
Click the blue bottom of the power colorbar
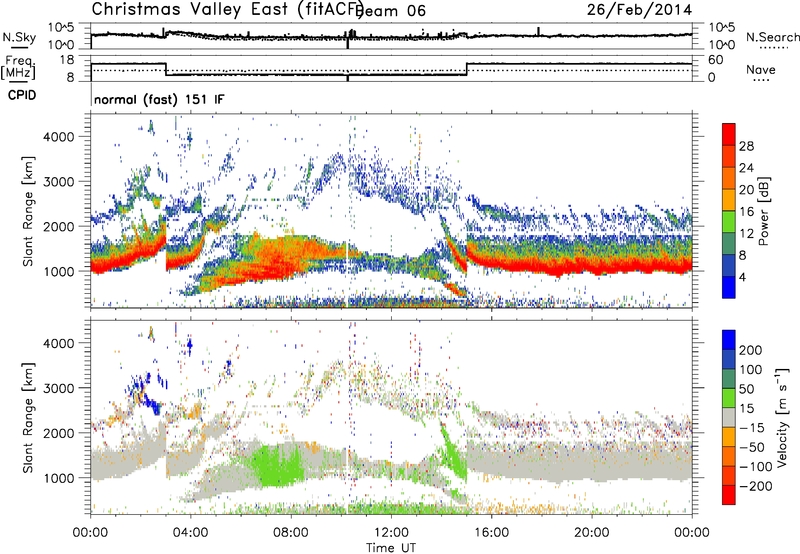click(729, 287)
